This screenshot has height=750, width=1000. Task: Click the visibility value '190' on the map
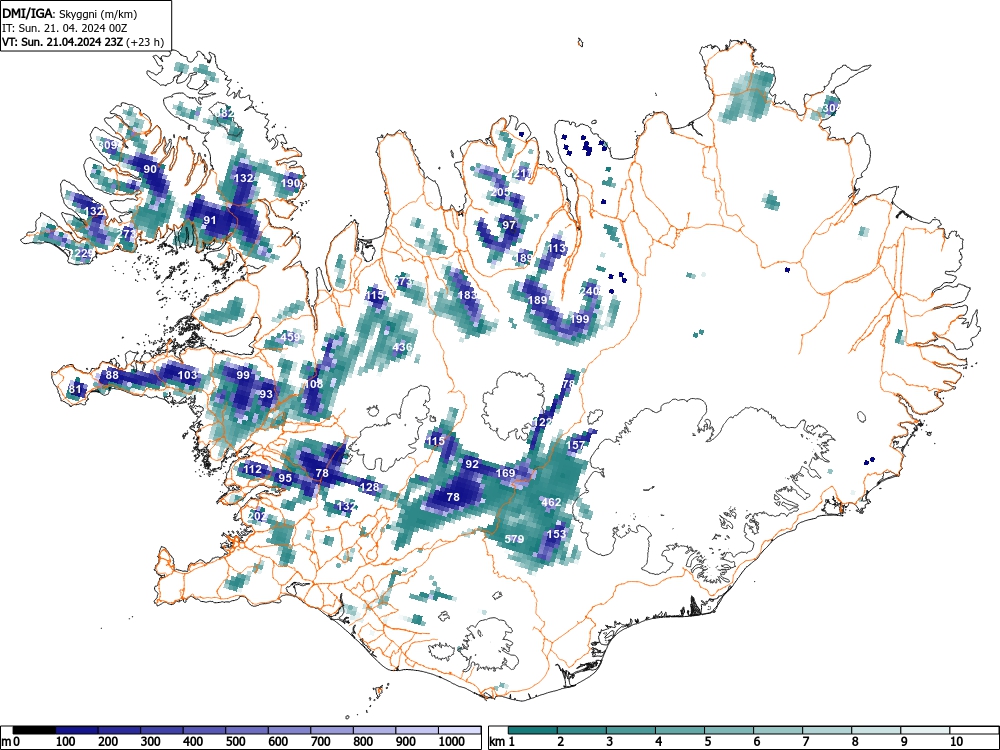coord(290,183)
